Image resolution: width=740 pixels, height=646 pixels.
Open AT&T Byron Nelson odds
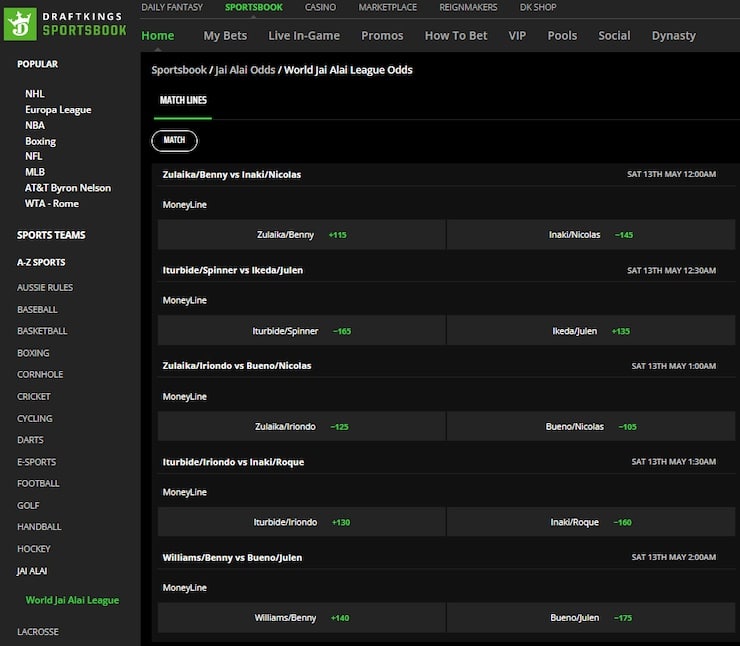point(68,188)
